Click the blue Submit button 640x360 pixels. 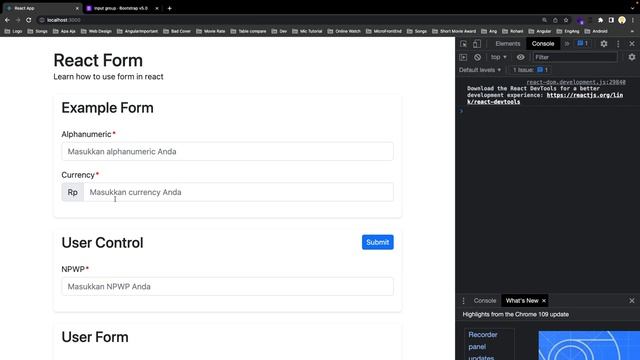378,242
